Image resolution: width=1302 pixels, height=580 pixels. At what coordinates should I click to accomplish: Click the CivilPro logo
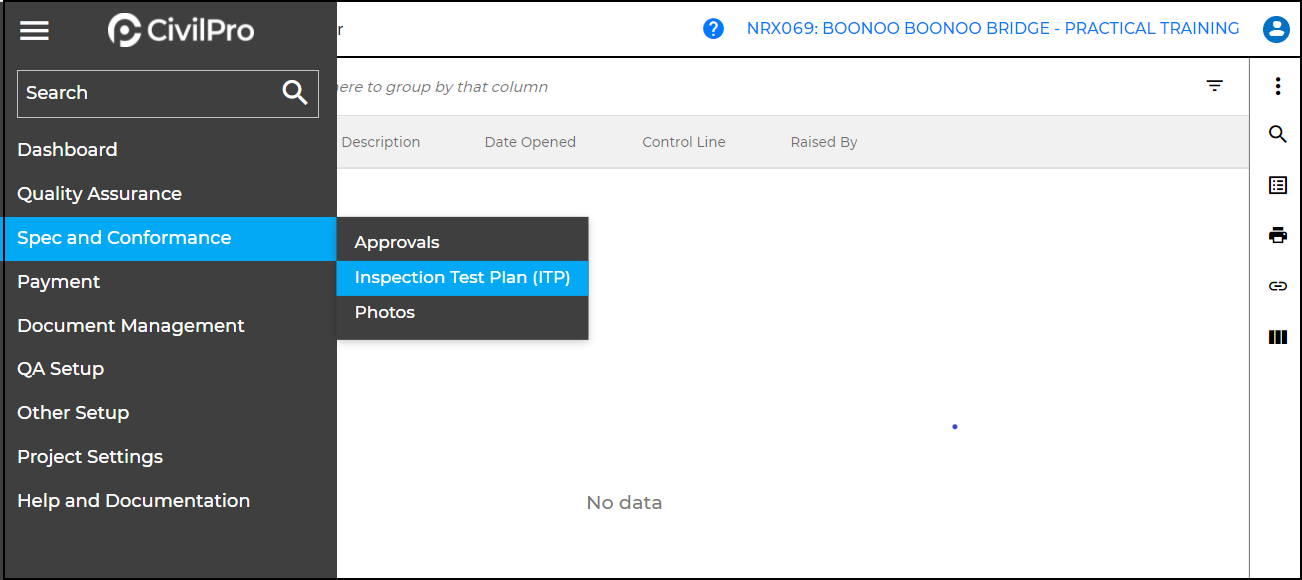[181, 31]
